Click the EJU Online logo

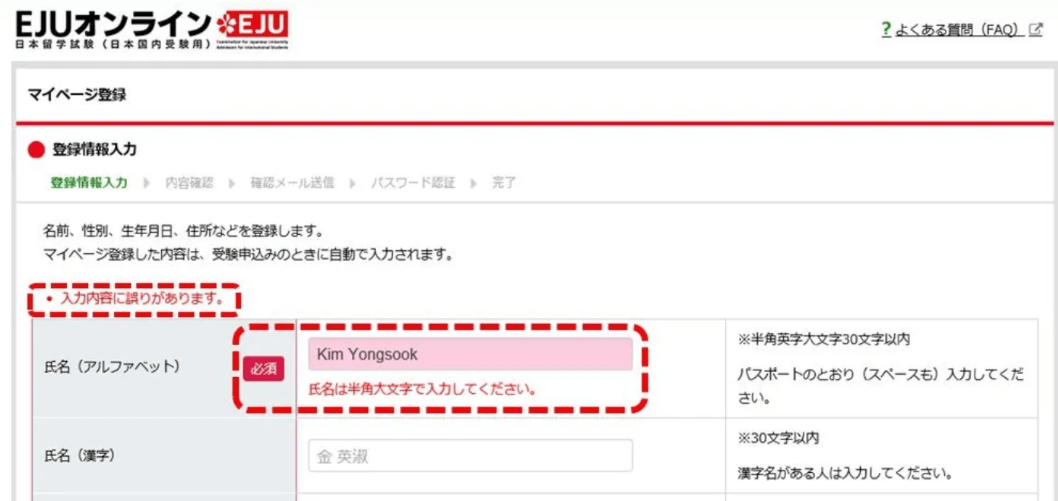pos(152,31)
